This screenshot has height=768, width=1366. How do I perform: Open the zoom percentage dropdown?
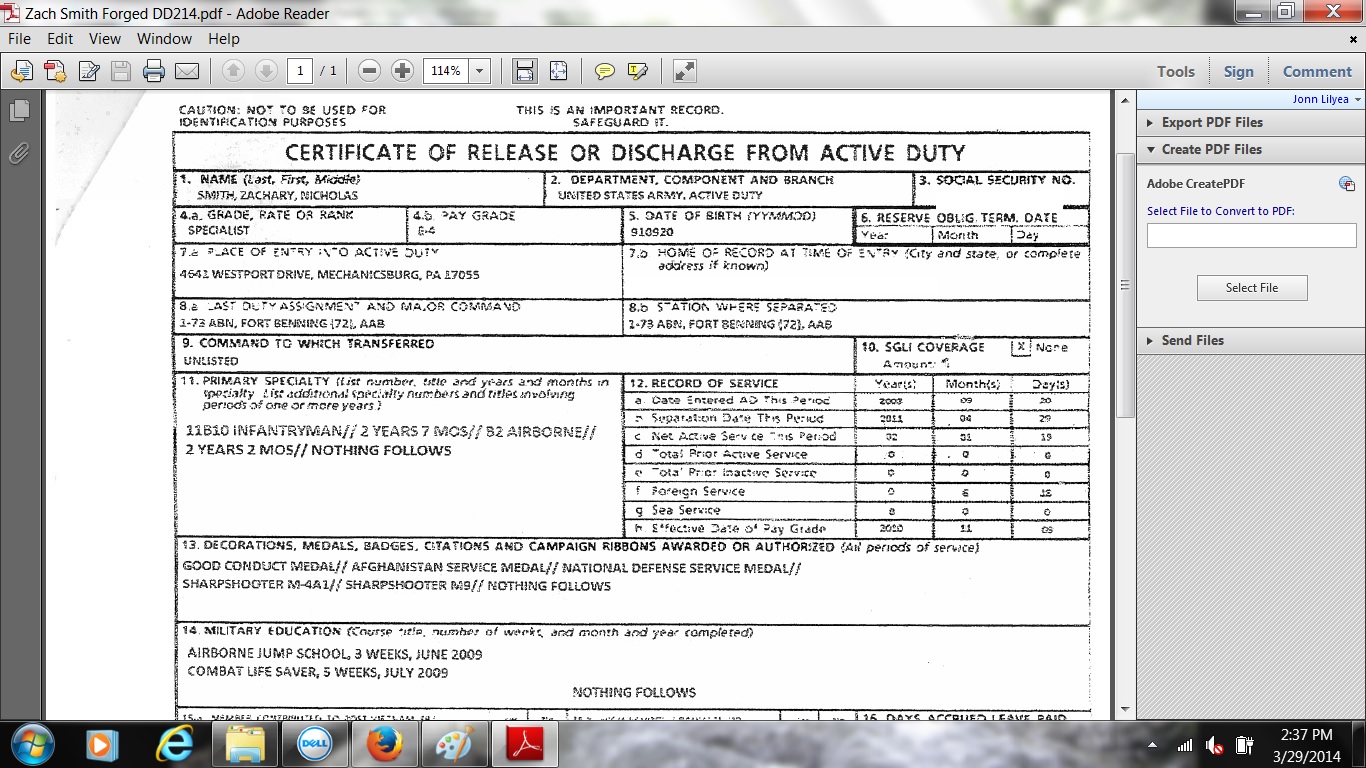pos(480,71)
